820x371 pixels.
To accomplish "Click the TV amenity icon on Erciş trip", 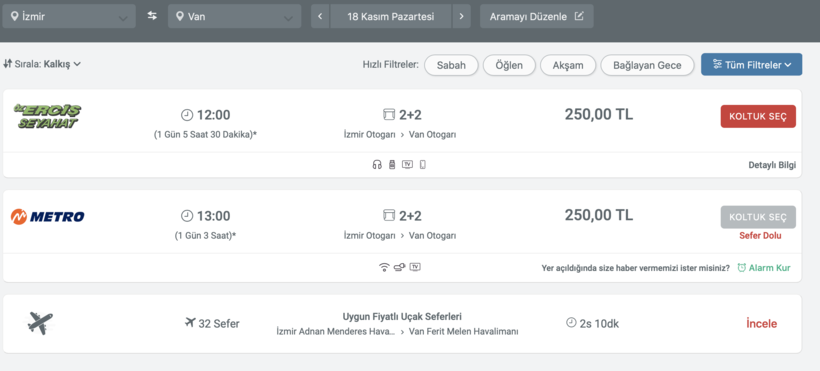I will (x=407, y=164).
